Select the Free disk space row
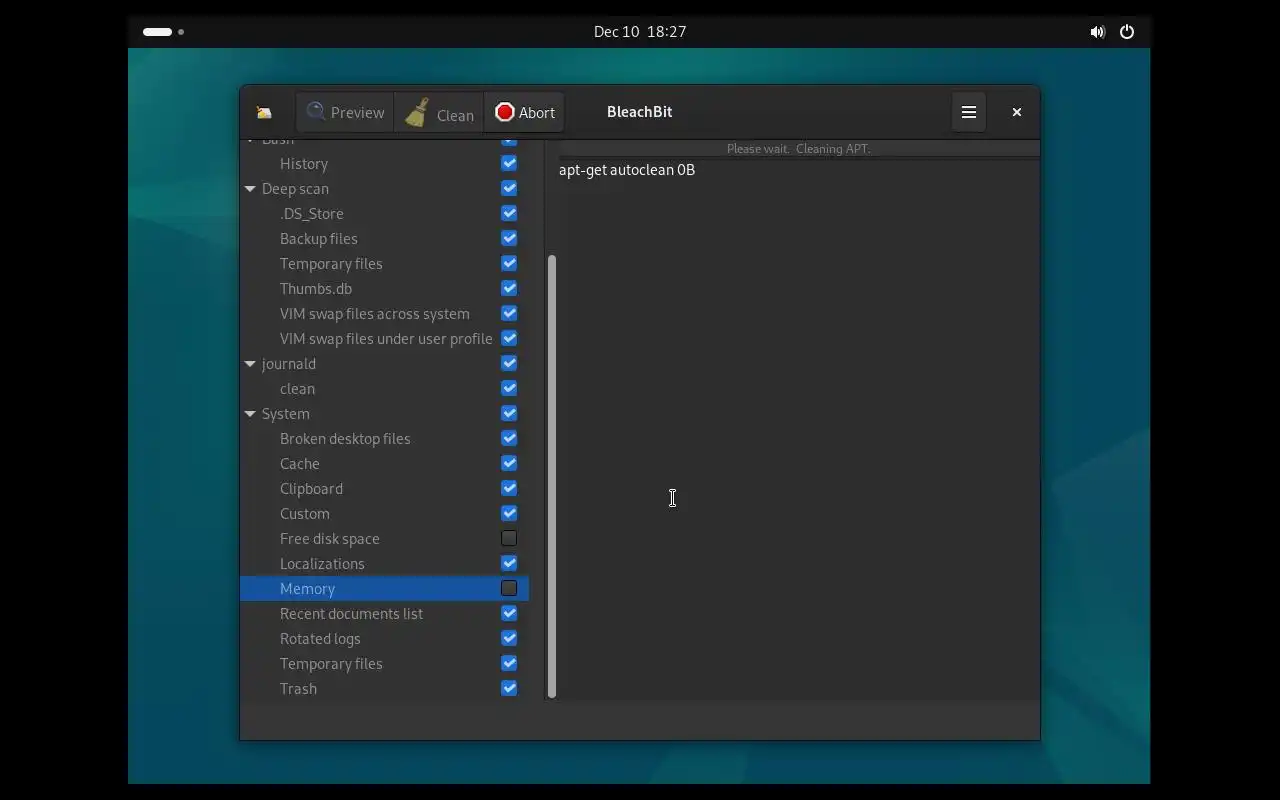Viewport: 1280px width, 800px height. [x=384, y=538]
